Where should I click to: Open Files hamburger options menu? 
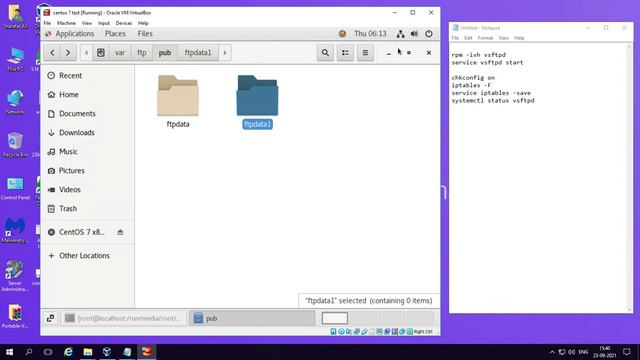365,53
